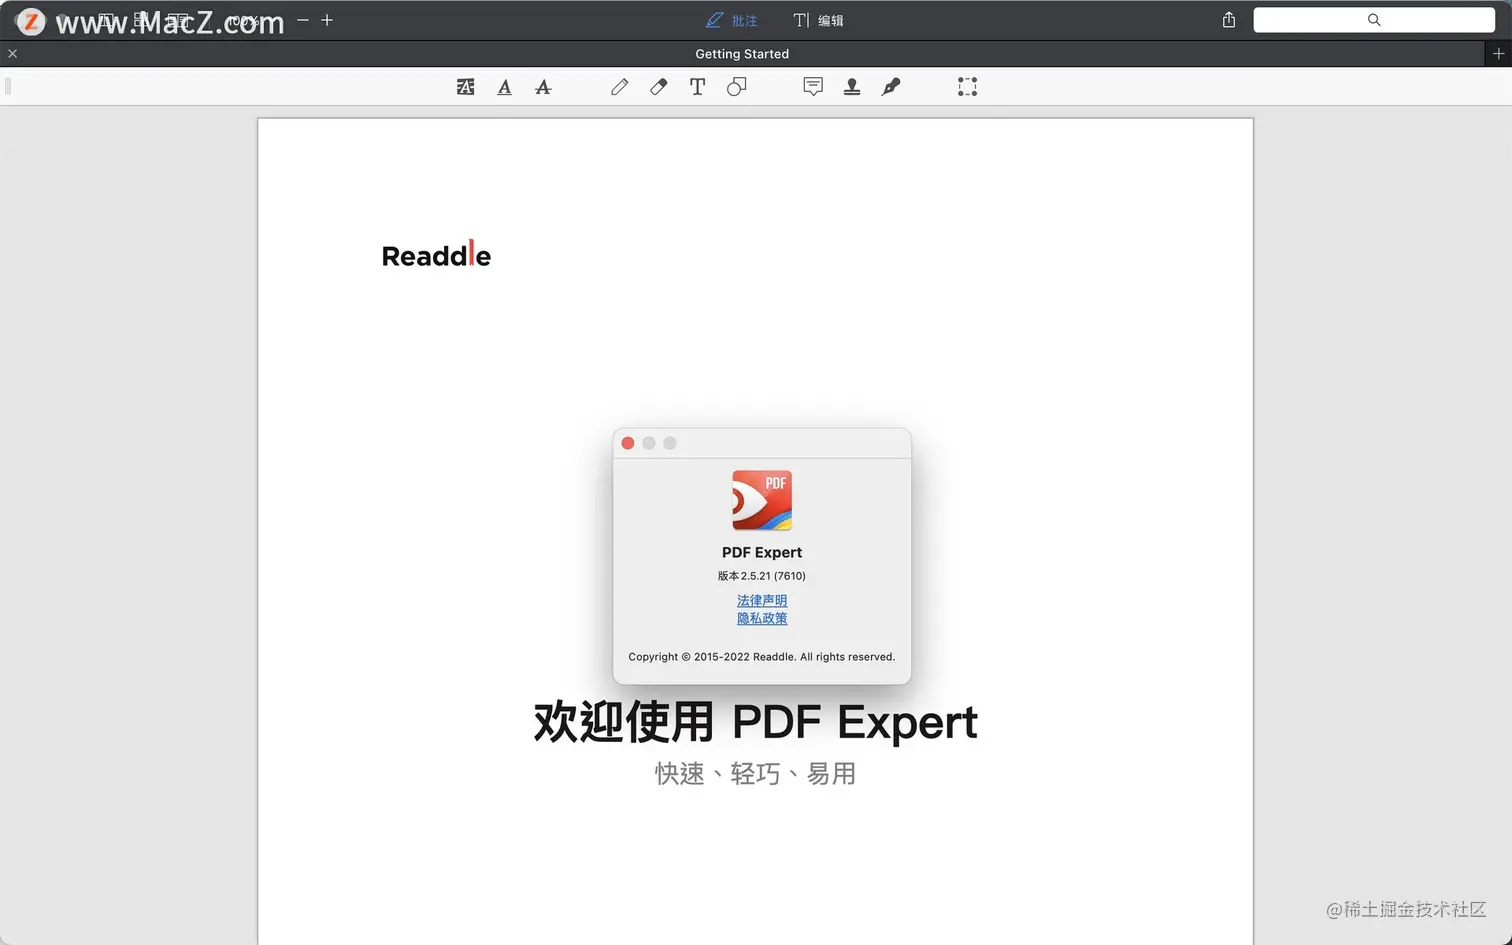Screen dimensions: 1512x945
Task: Click inside the search field
Action: tap(1373, 19)
